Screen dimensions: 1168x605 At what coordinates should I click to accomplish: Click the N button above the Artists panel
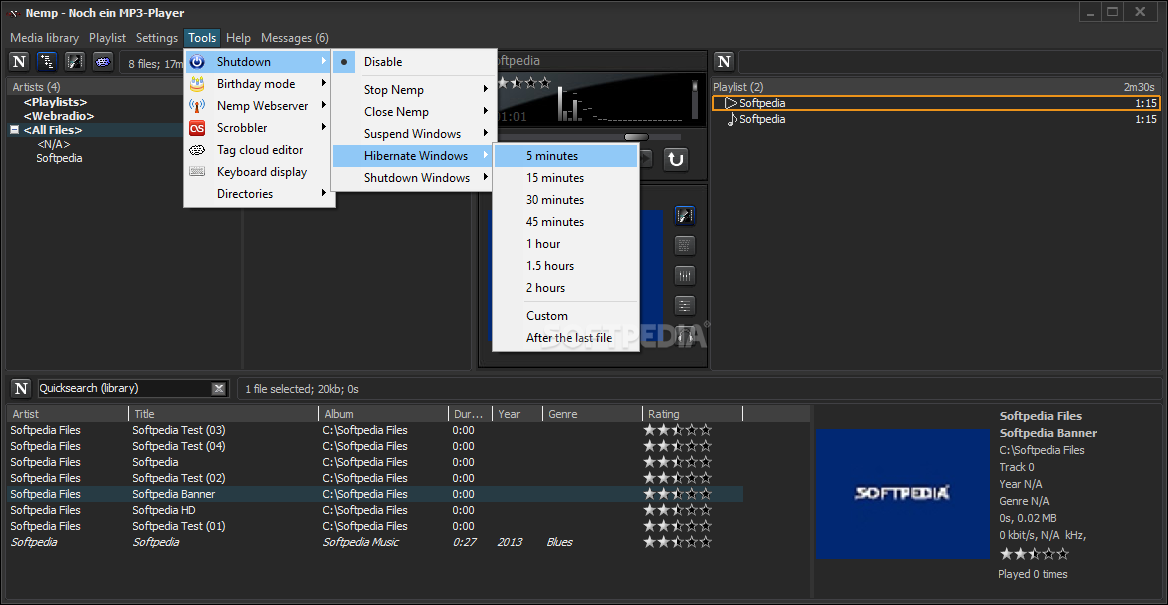pyautogui.click(x=19, y=61)
